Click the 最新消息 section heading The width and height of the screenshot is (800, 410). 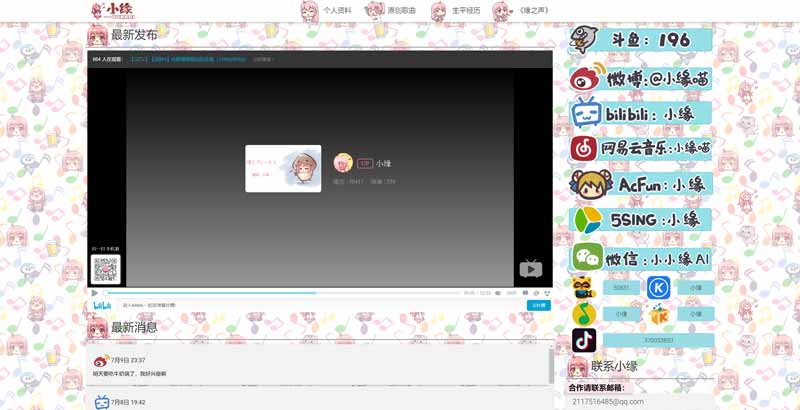pyautogui.click(x=134, y=327)
